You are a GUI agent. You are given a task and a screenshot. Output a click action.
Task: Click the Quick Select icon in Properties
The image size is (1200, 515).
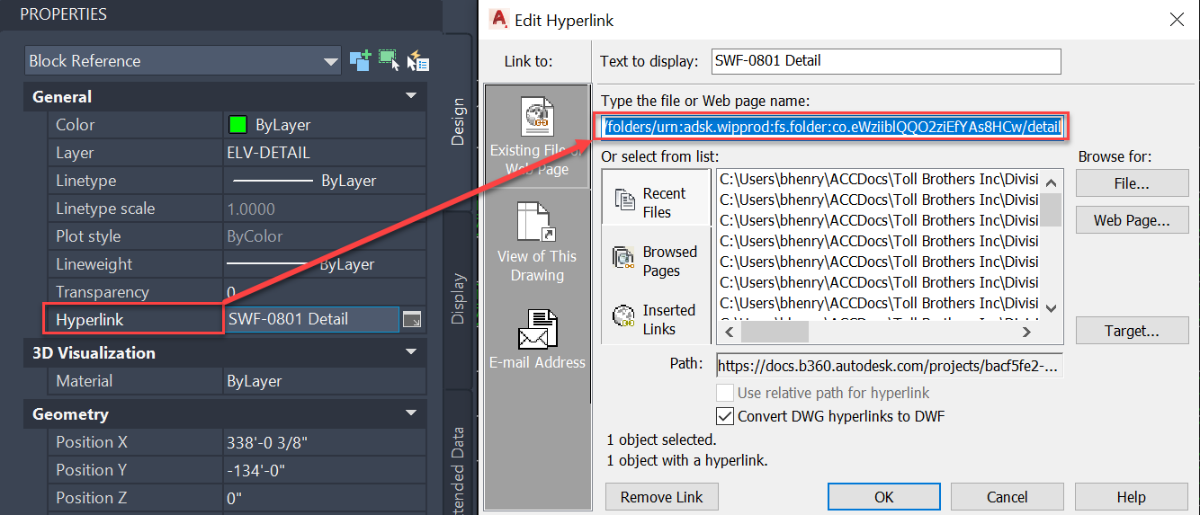(x=417, y=61)
